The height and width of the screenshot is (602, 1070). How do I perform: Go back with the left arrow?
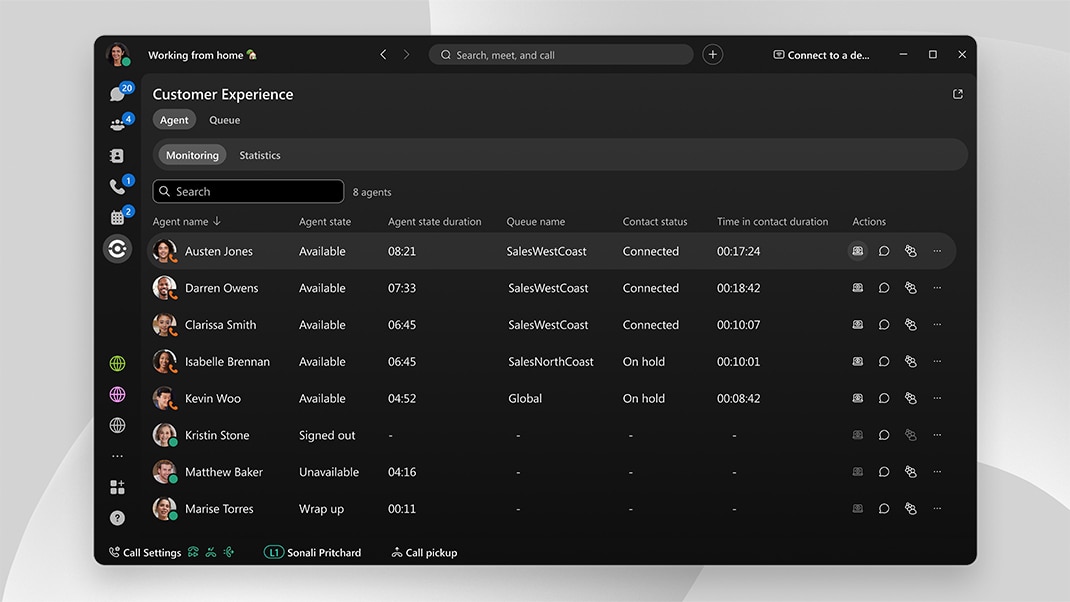384,55
